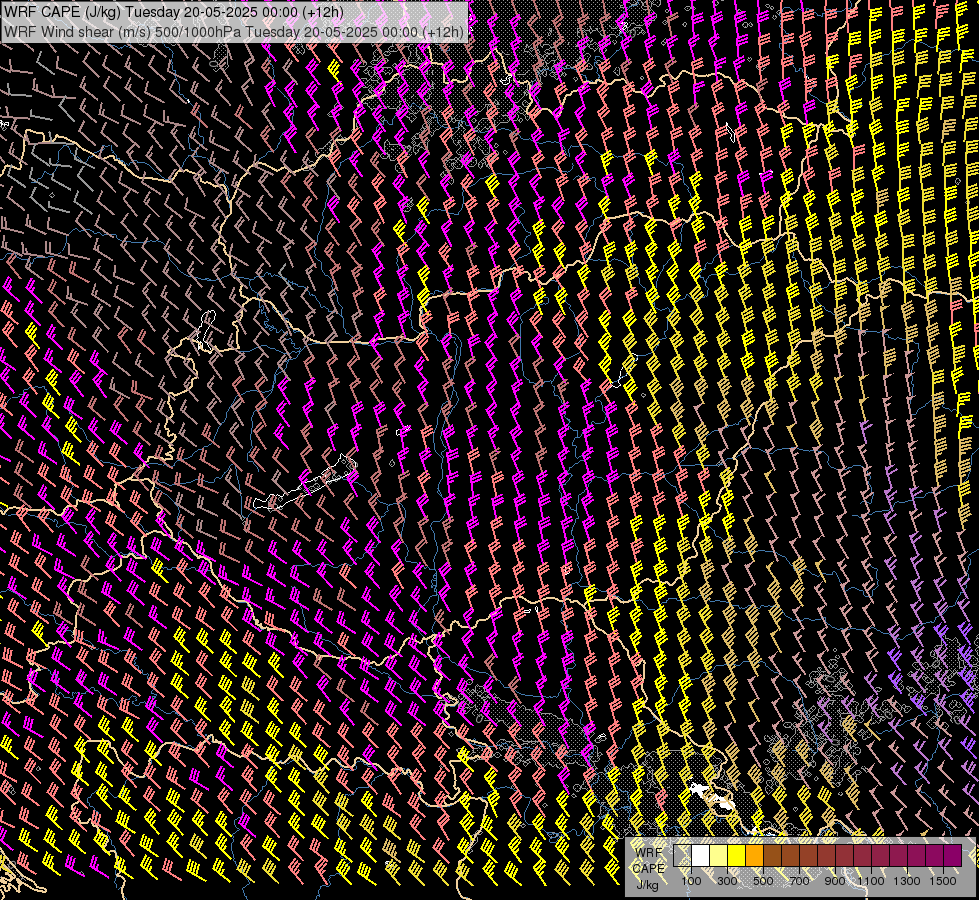Screen dimensions: 979x900
Task: Click the legend swatch between 700 and 800
Action: (809, 855)
